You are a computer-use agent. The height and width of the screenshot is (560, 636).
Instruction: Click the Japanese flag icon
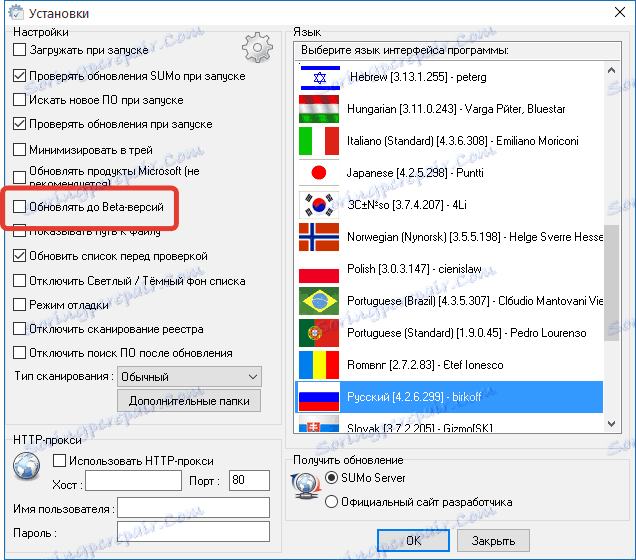[319, 173]
